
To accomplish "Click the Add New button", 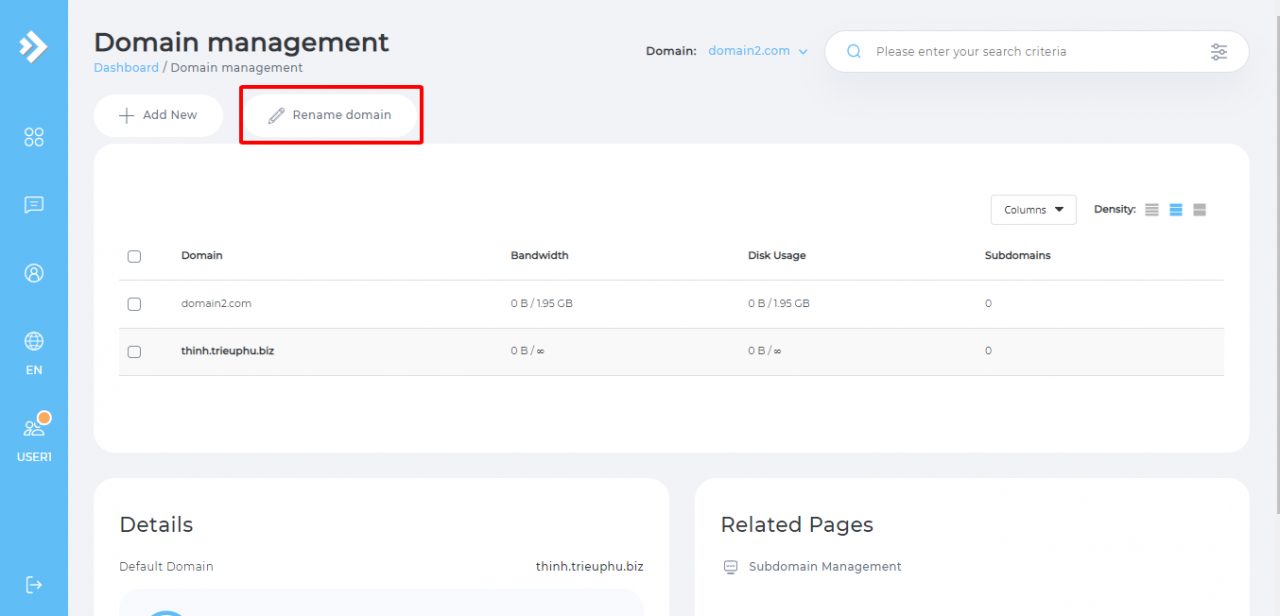I will pyautogui.click(x=158, y=115).
